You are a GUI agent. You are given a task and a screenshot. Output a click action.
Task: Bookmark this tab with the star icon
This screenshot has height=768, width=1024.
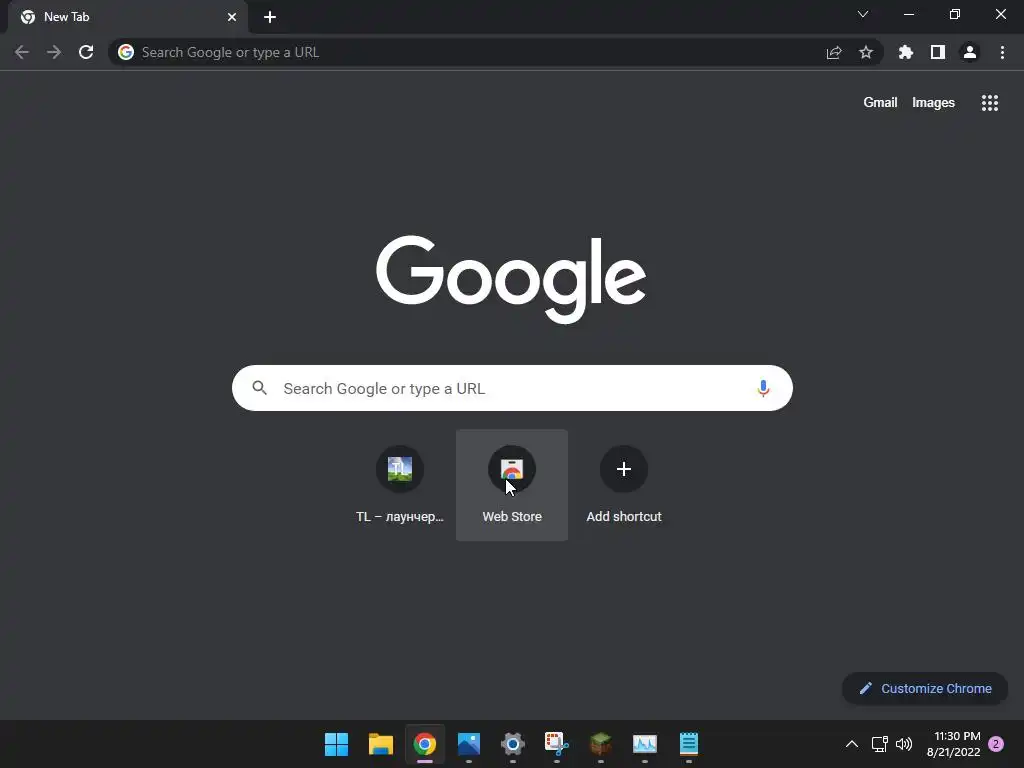(866, 52)
